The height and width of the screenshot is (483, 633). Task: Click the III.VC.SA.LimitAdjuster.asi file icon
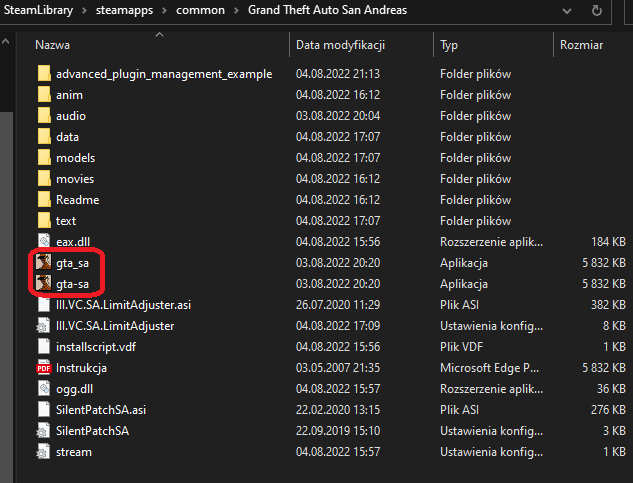[x=43, y=305]
